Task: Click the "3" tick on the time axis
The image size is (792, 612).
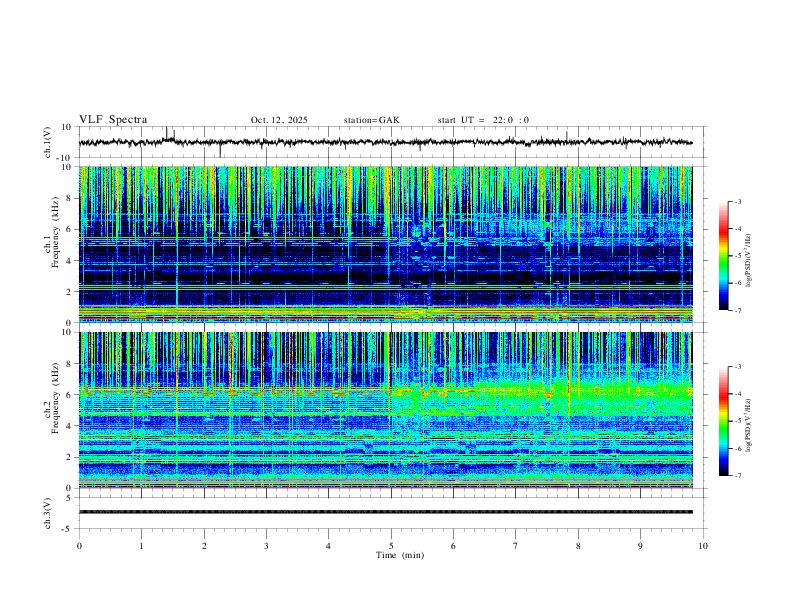Action: pos(266,546)
